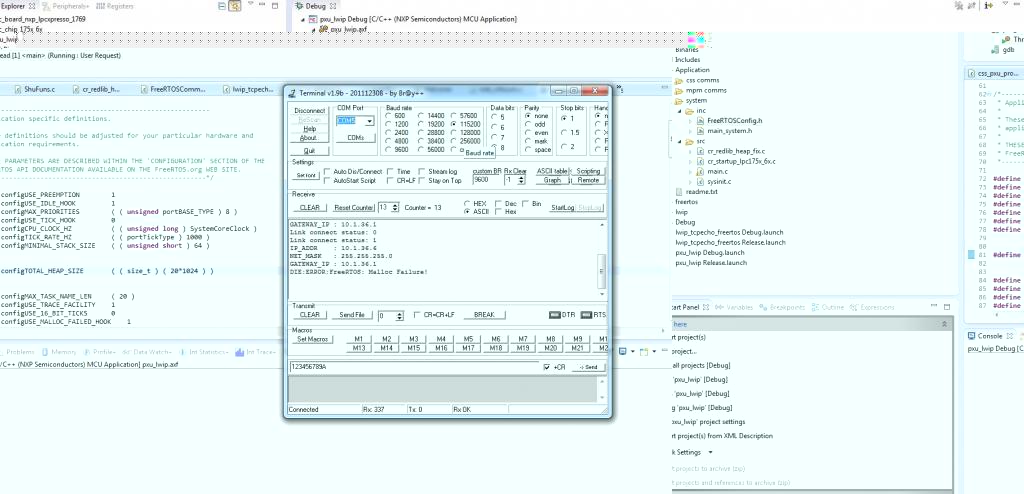Image resolution: width=1024 pixels, height=494 pixels.
Task: Open Set Macros
Action: coord(313,339)
